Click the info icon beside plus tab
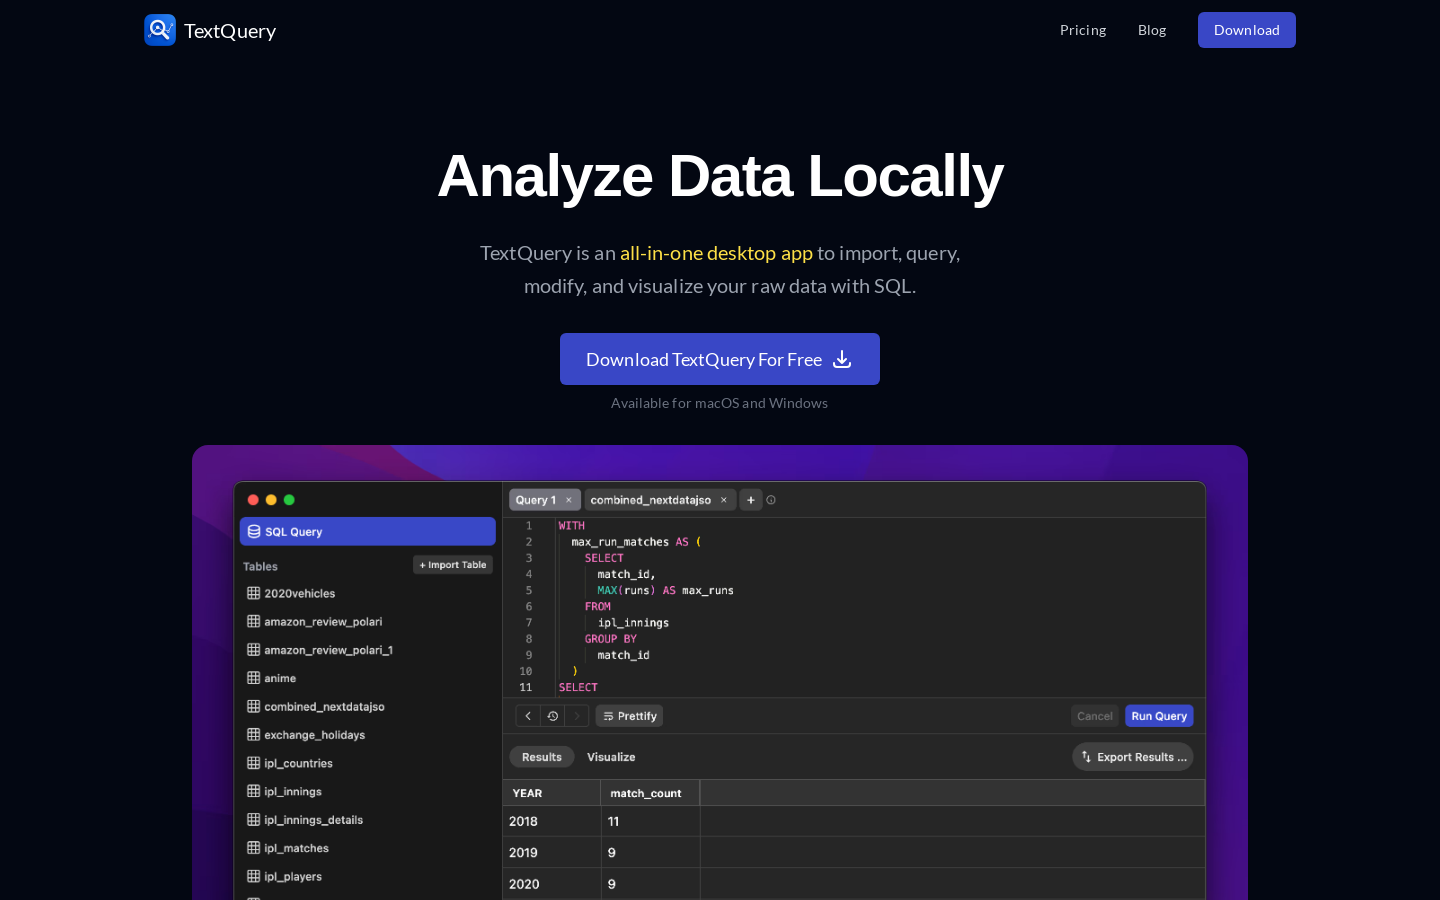1440x900 pixels. (771, 500)
